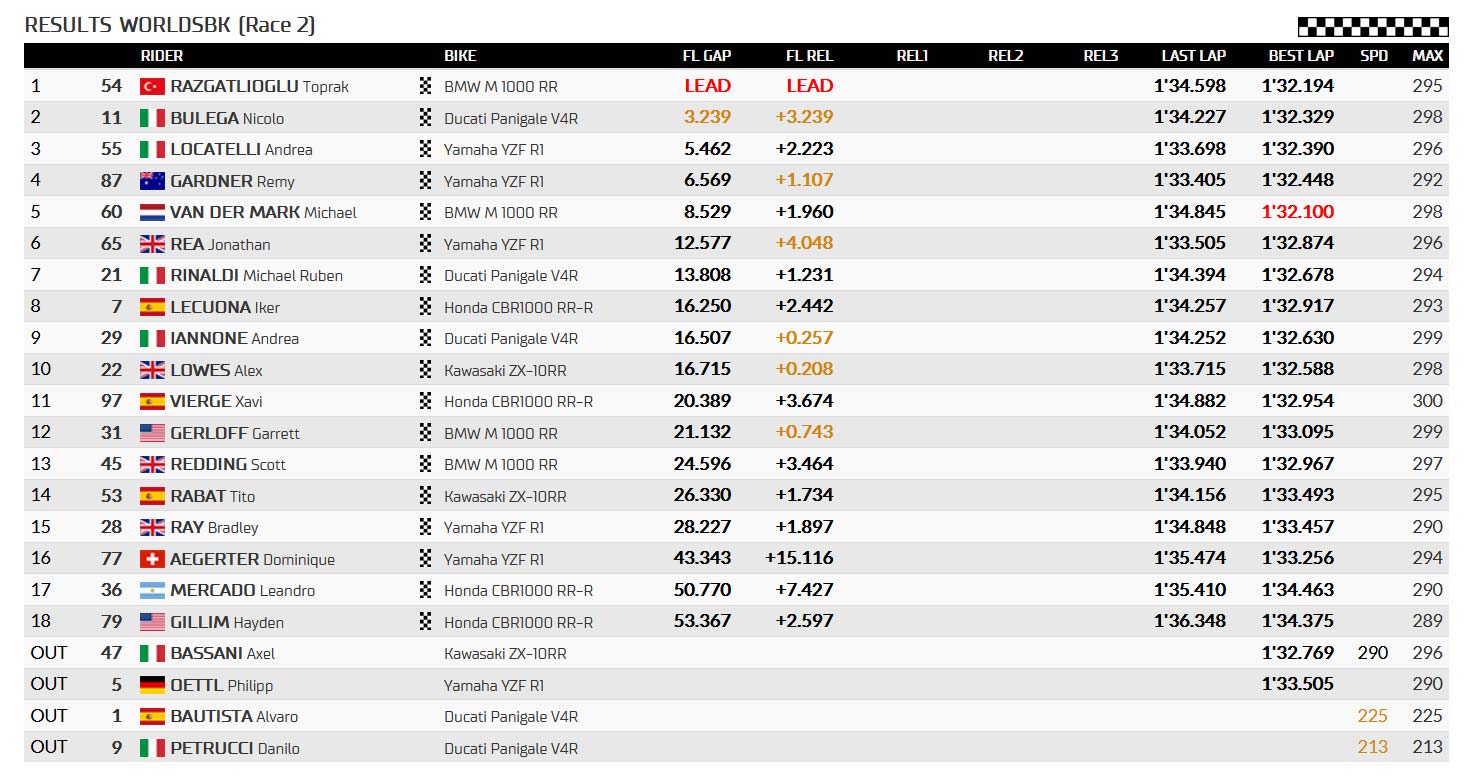Click the German flag next to Oettl
The image size is (1468, 777).
[x=152, y=685]
